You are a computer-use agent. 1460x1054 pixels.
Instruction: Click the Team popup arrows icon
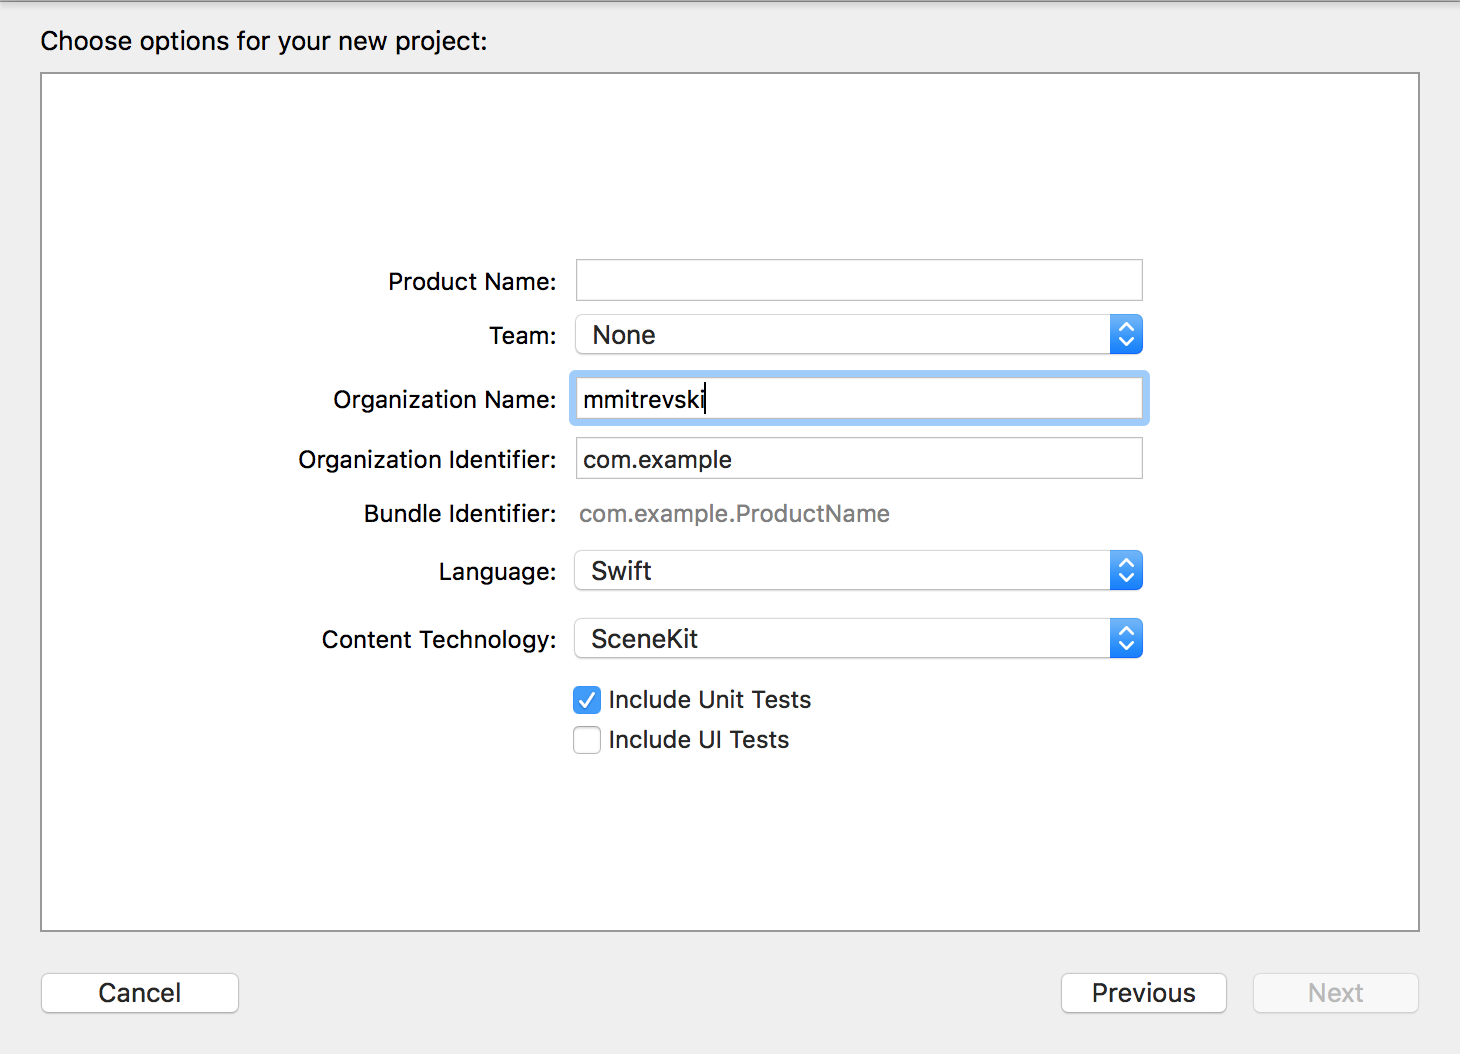[x=1126, y=335]
